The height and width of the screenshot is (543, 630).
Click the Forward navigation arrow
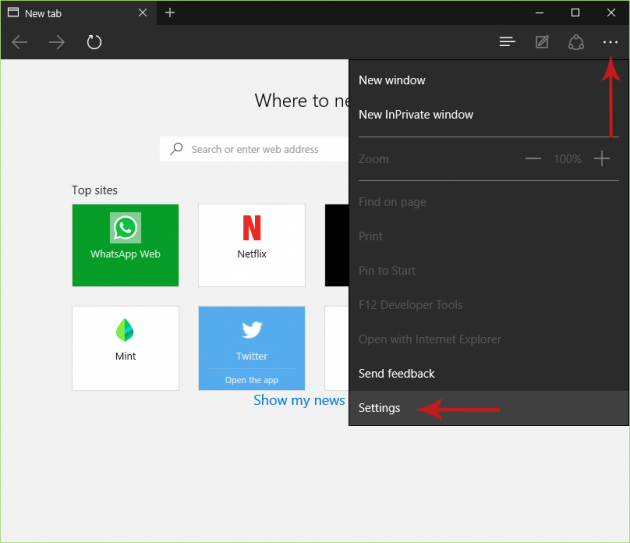pyautogui.click(x=57, y=42)
